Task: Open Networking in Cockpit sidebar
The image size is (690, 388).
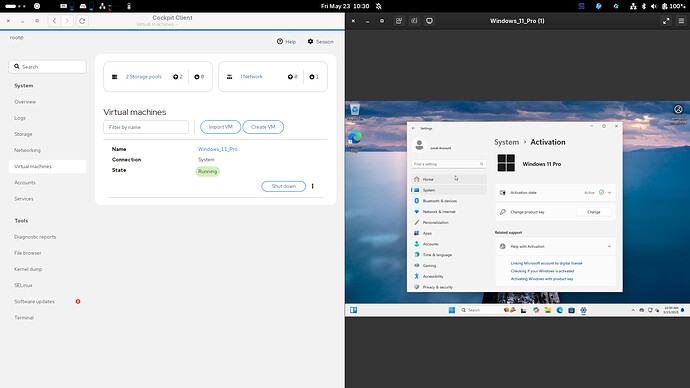Action: (x=27, y=150)
